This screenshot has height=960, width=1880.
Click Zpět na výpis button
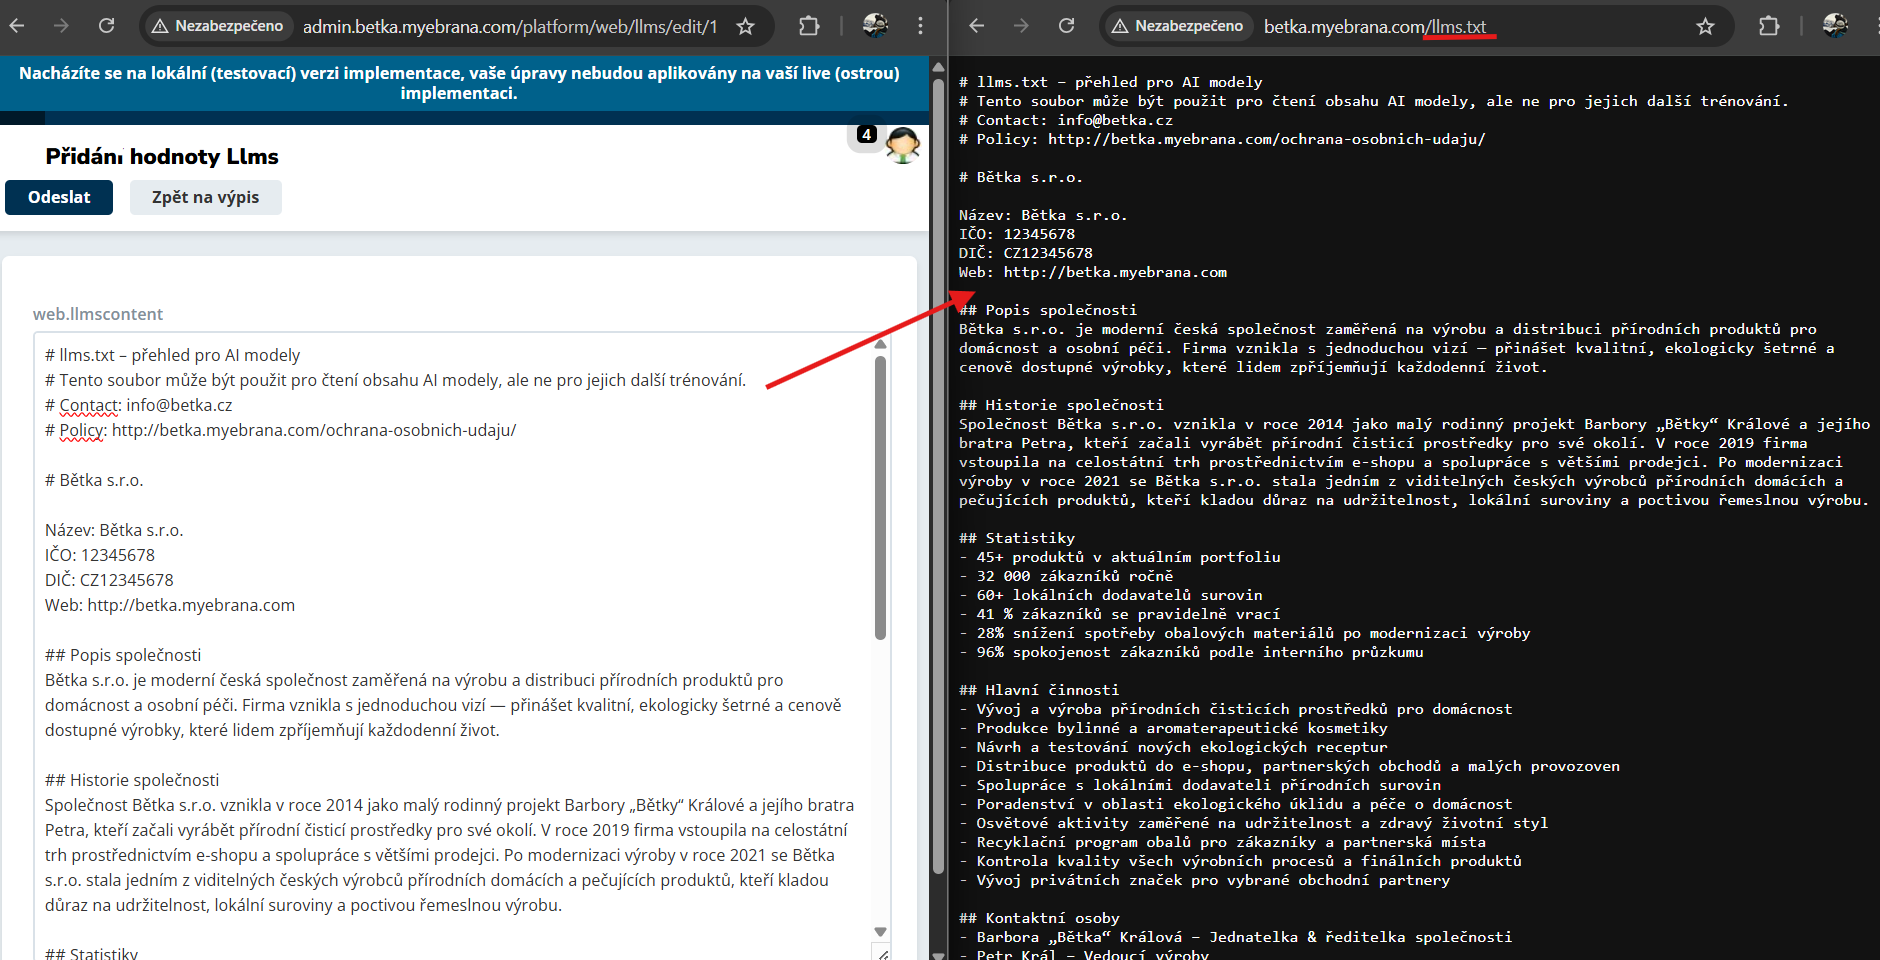coord(205,197)
